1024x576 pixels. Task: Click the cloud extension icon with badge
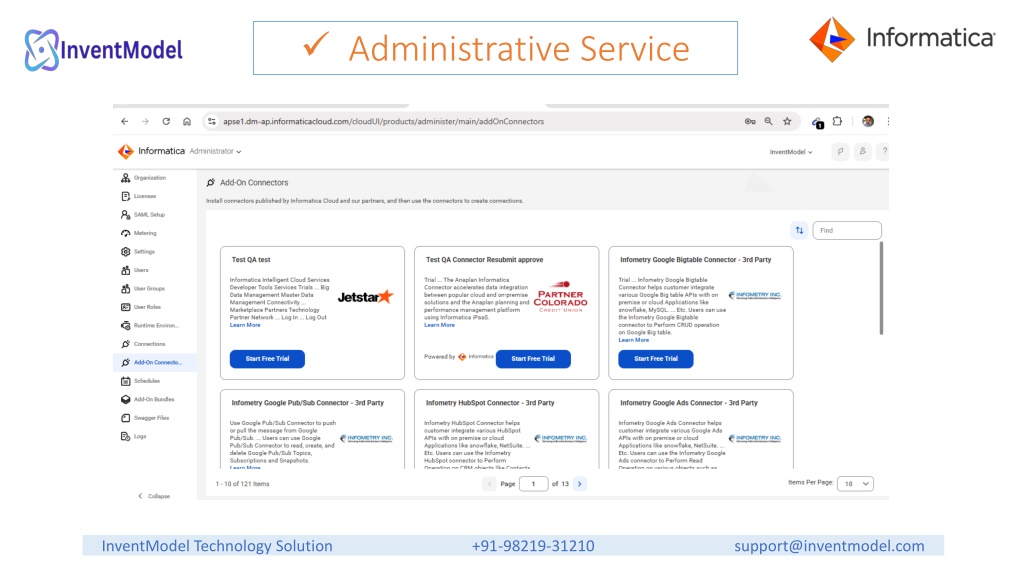(817, 122)
